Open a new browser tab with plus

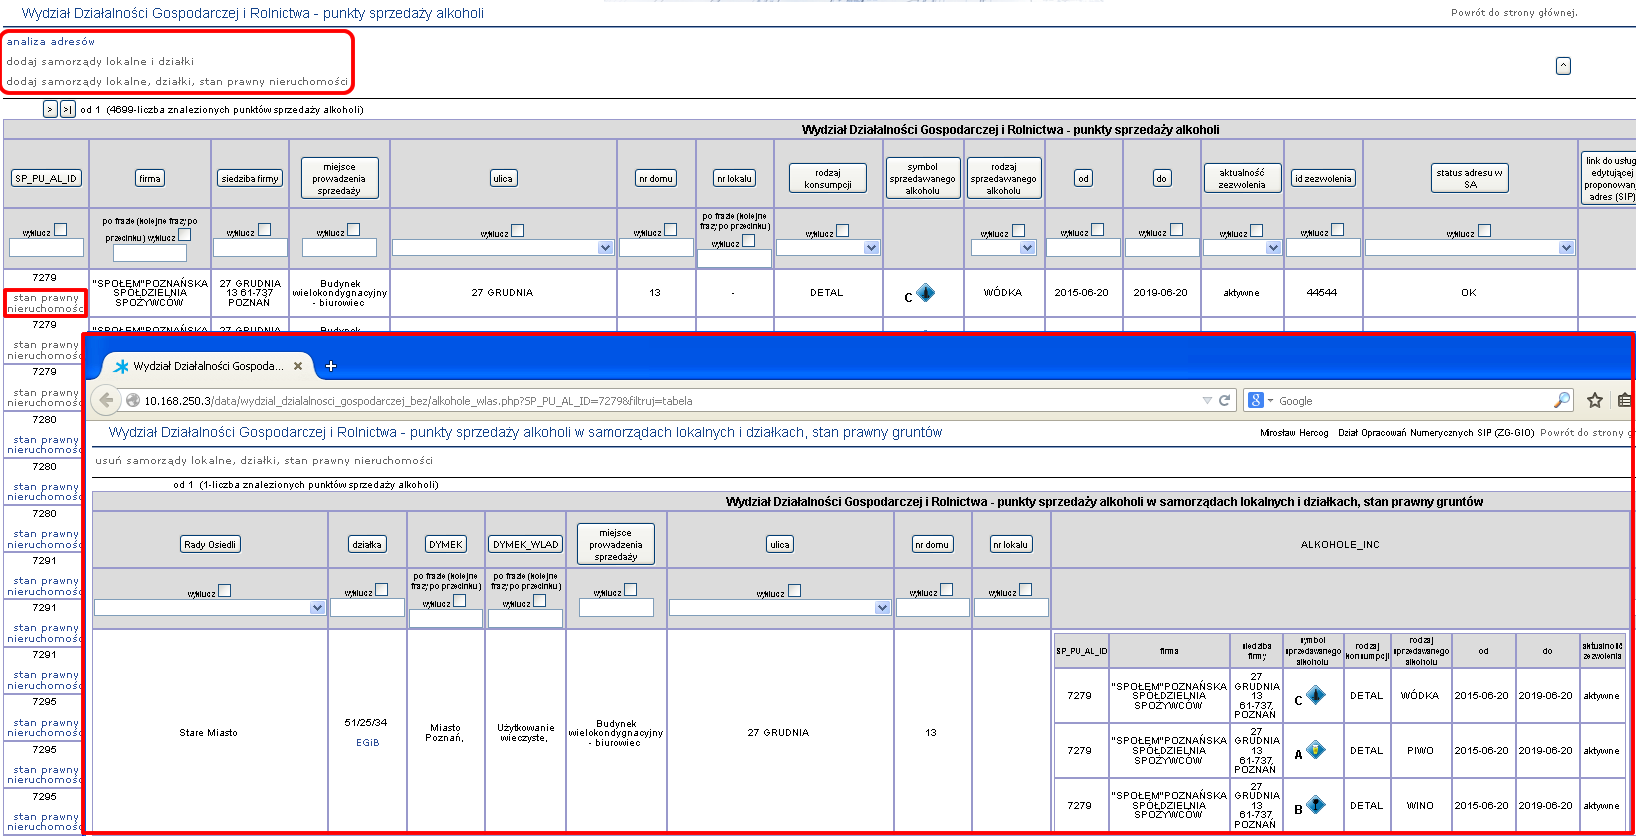pyautogui.click(x=331, y=366)
